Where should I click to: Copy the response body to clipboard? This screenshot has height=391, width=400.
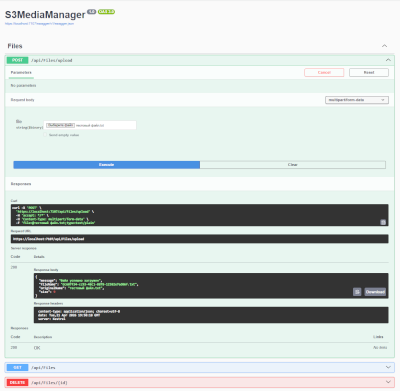(357, 292)
